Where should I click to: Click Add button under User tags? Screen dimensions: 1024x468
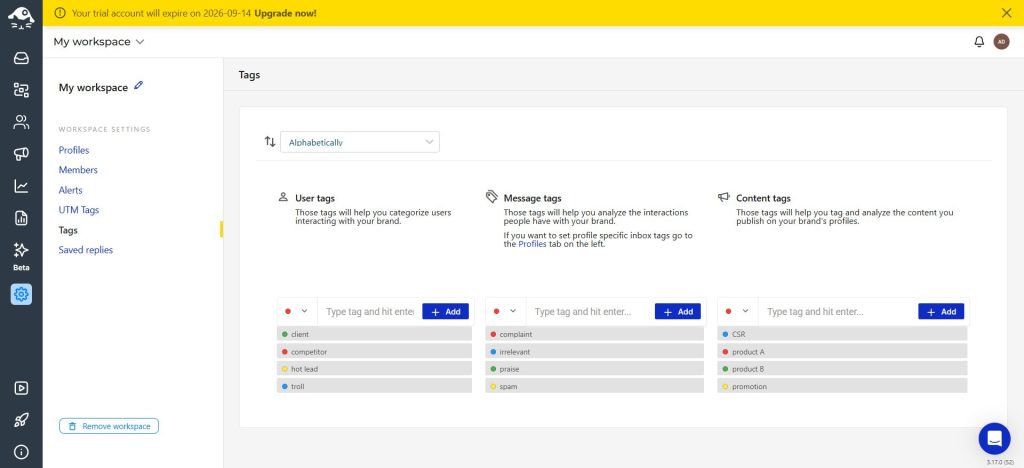(x=445, y=311)
